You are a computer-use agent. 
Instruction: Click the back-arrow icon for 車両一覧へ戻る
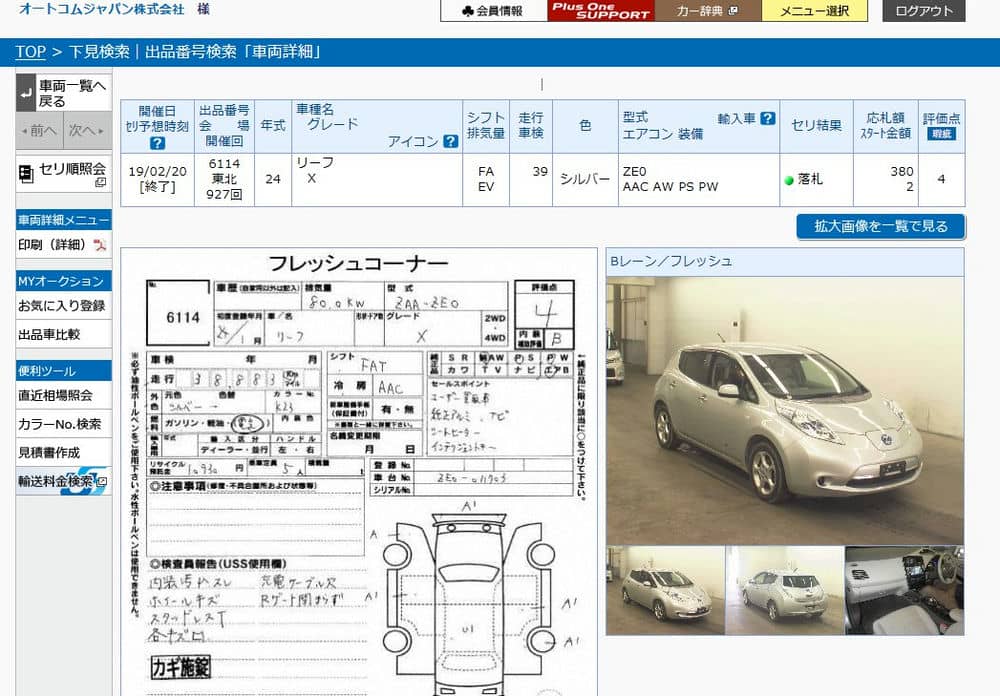(x=26, y=93)
